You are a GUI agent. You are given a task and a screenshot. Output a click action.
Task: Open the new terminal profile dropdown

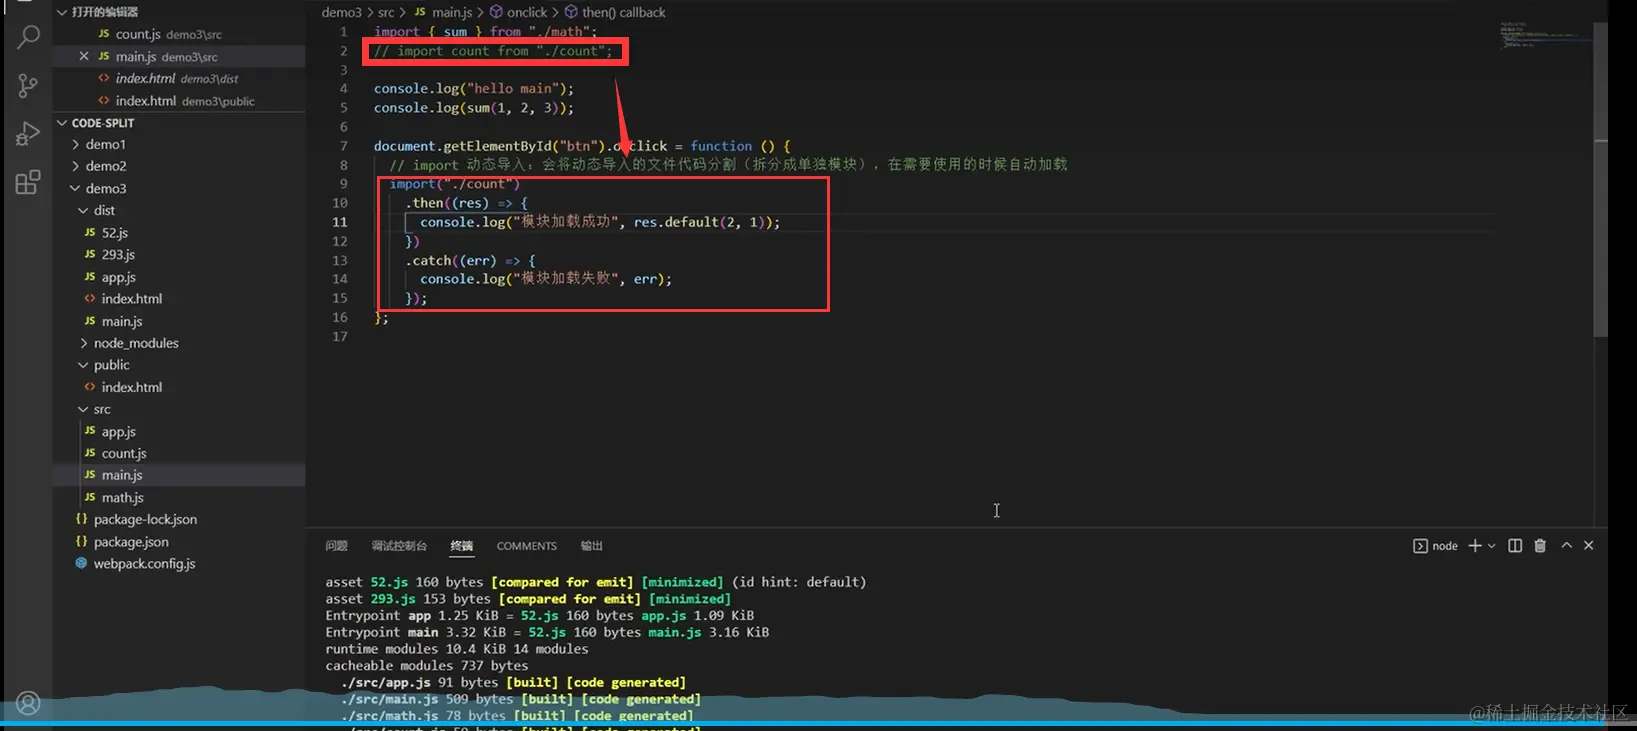[x=1491, y=546]
